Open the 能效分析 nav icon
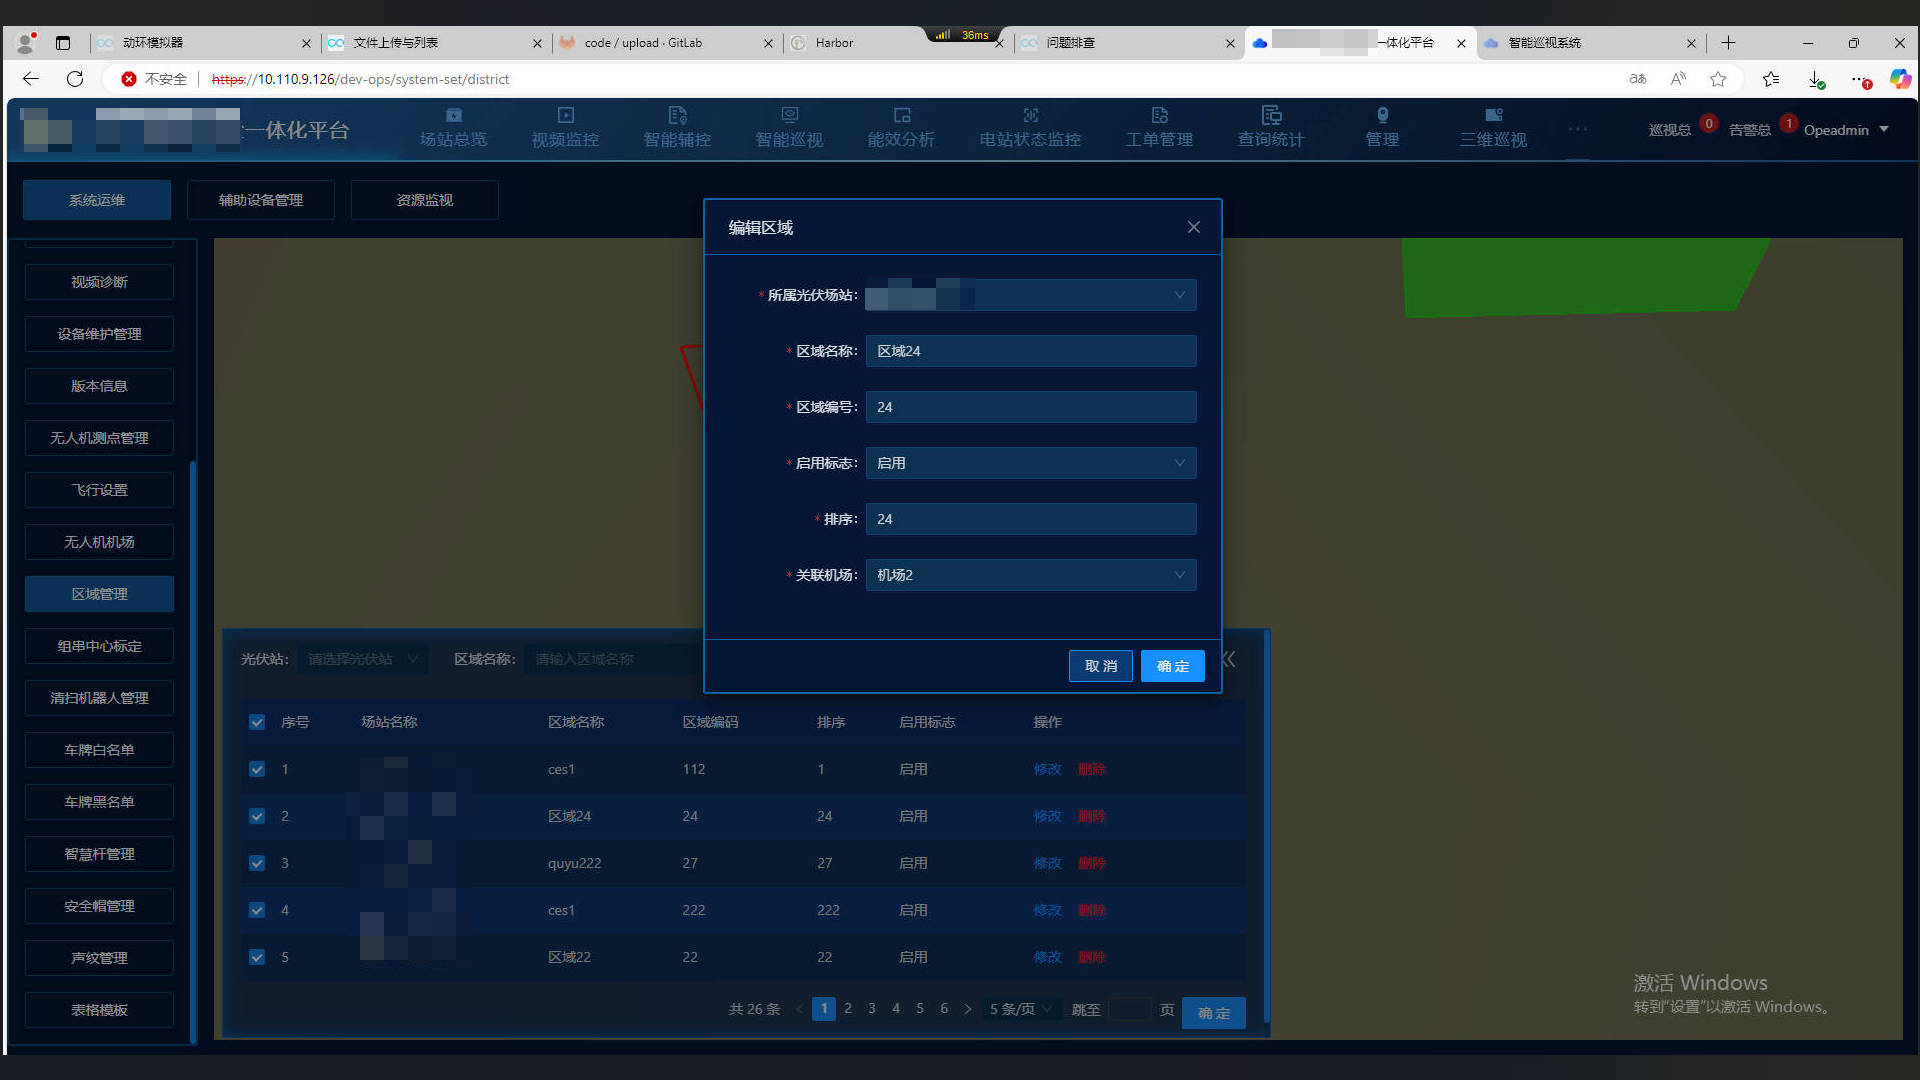This screenshot has height=1080, width=1920. pyautogui.click(x=901, y=116)
